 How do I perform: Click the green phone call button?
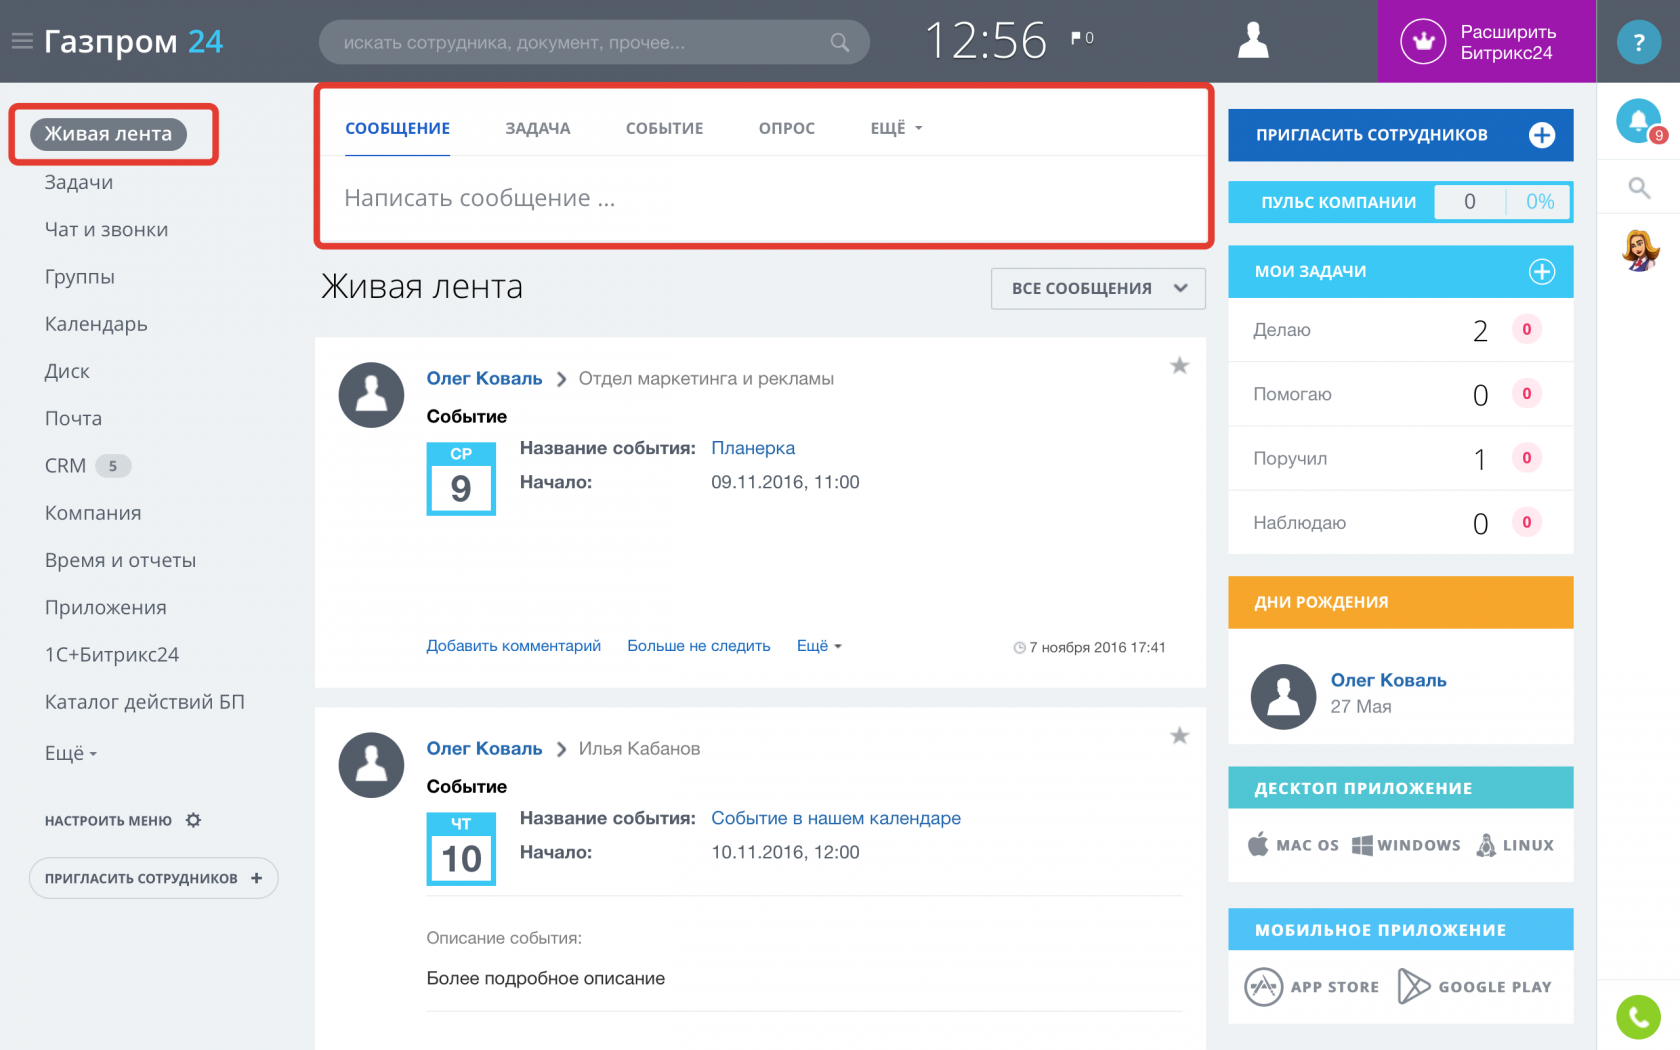click(x=1638, y=1017)
